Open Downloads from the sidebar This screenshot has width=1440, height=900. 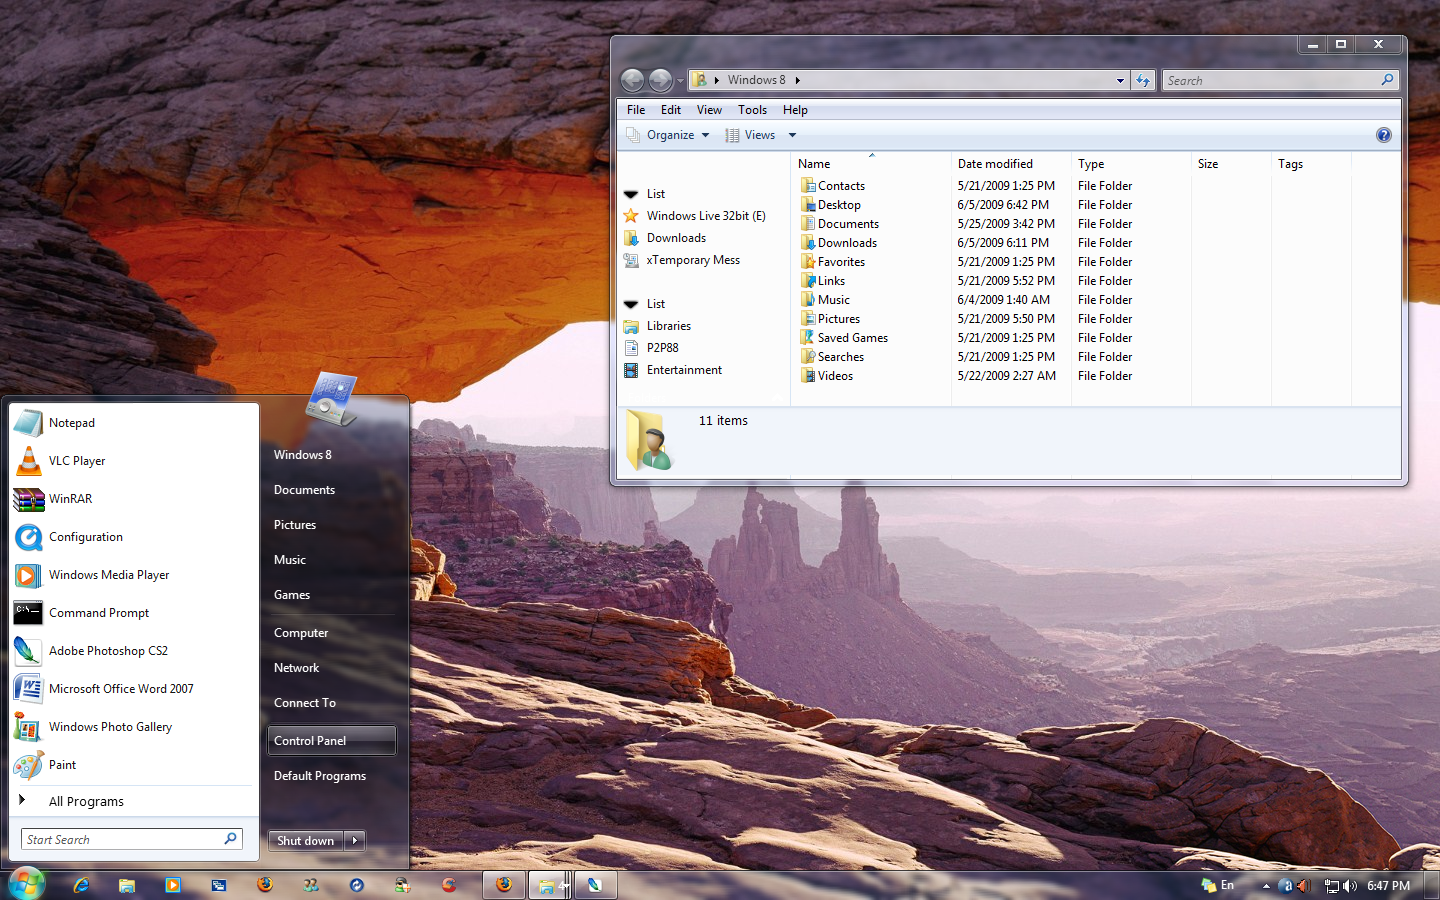675,237
